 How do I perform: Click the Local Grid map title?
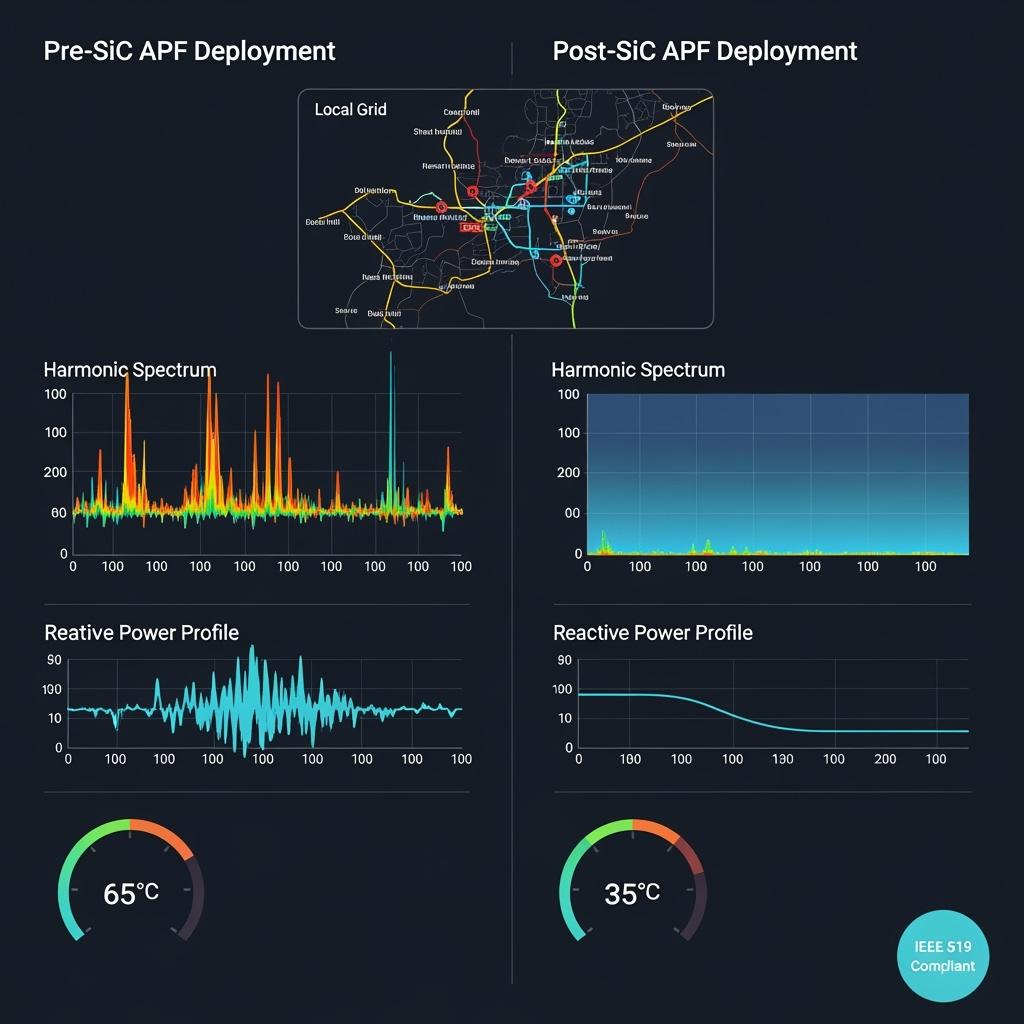350,109
